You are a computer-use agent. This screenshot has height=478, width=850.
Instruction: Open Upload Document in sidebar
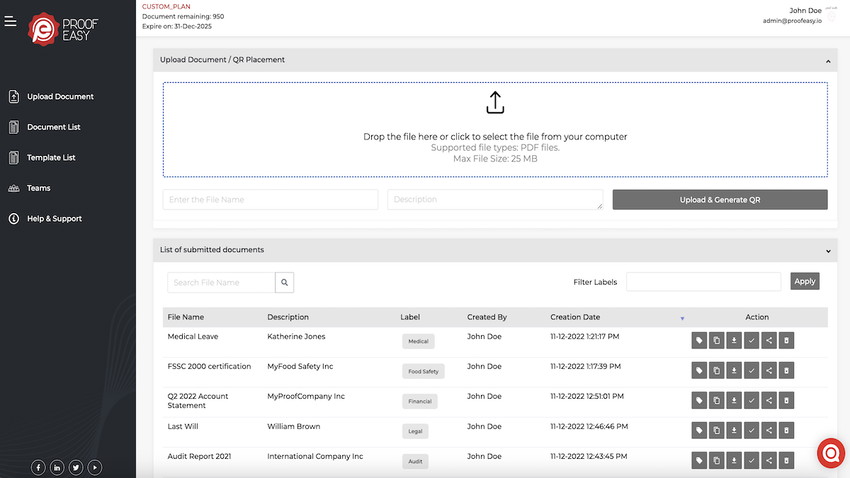coord(51,96)
